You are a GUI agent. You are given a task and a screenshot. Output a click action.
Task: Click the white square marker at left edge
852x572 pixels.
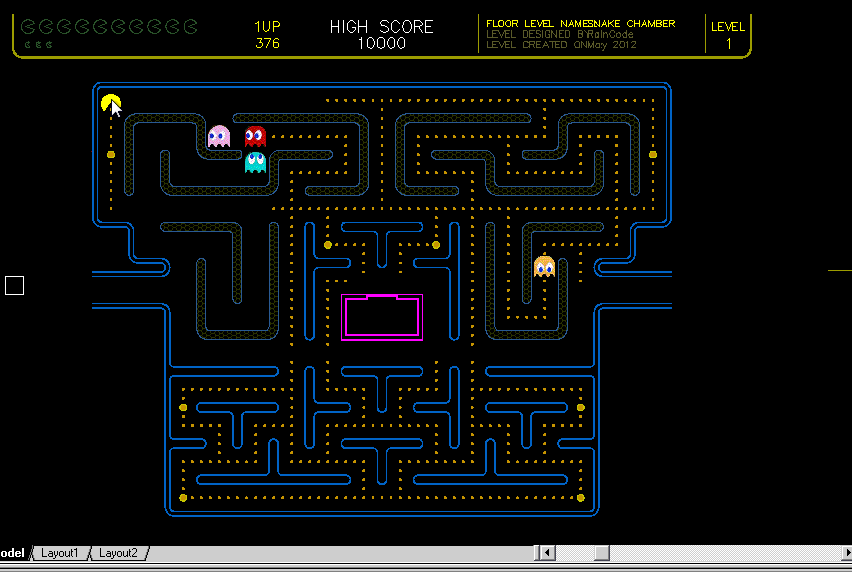point(15,286)
